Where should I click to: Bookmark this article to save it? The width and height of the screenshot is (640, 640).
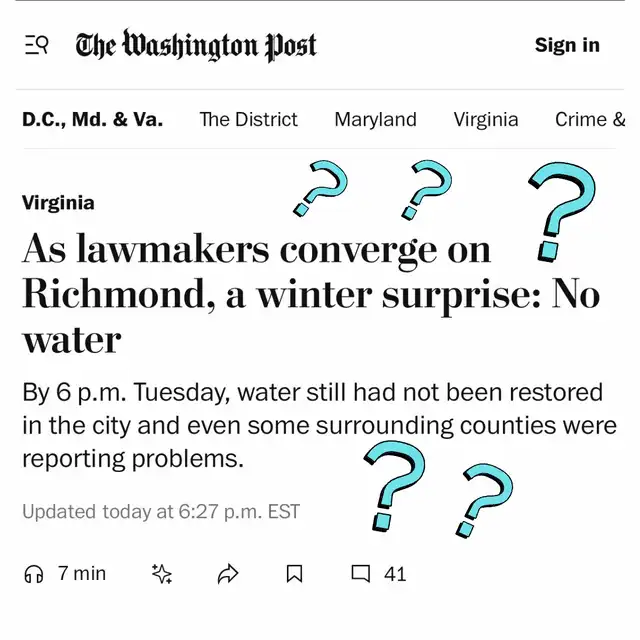tap(294, 574)
